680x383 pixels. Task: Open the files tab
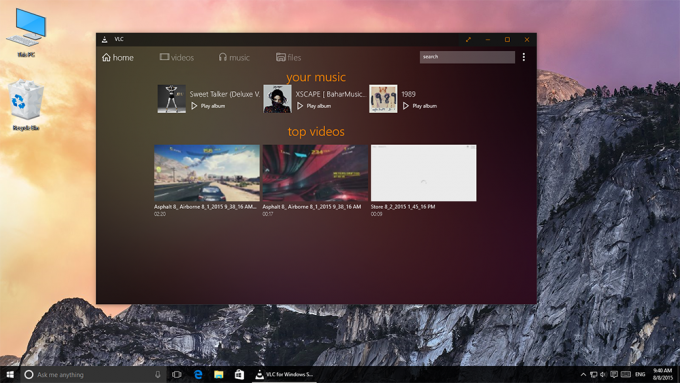[288, 57]
